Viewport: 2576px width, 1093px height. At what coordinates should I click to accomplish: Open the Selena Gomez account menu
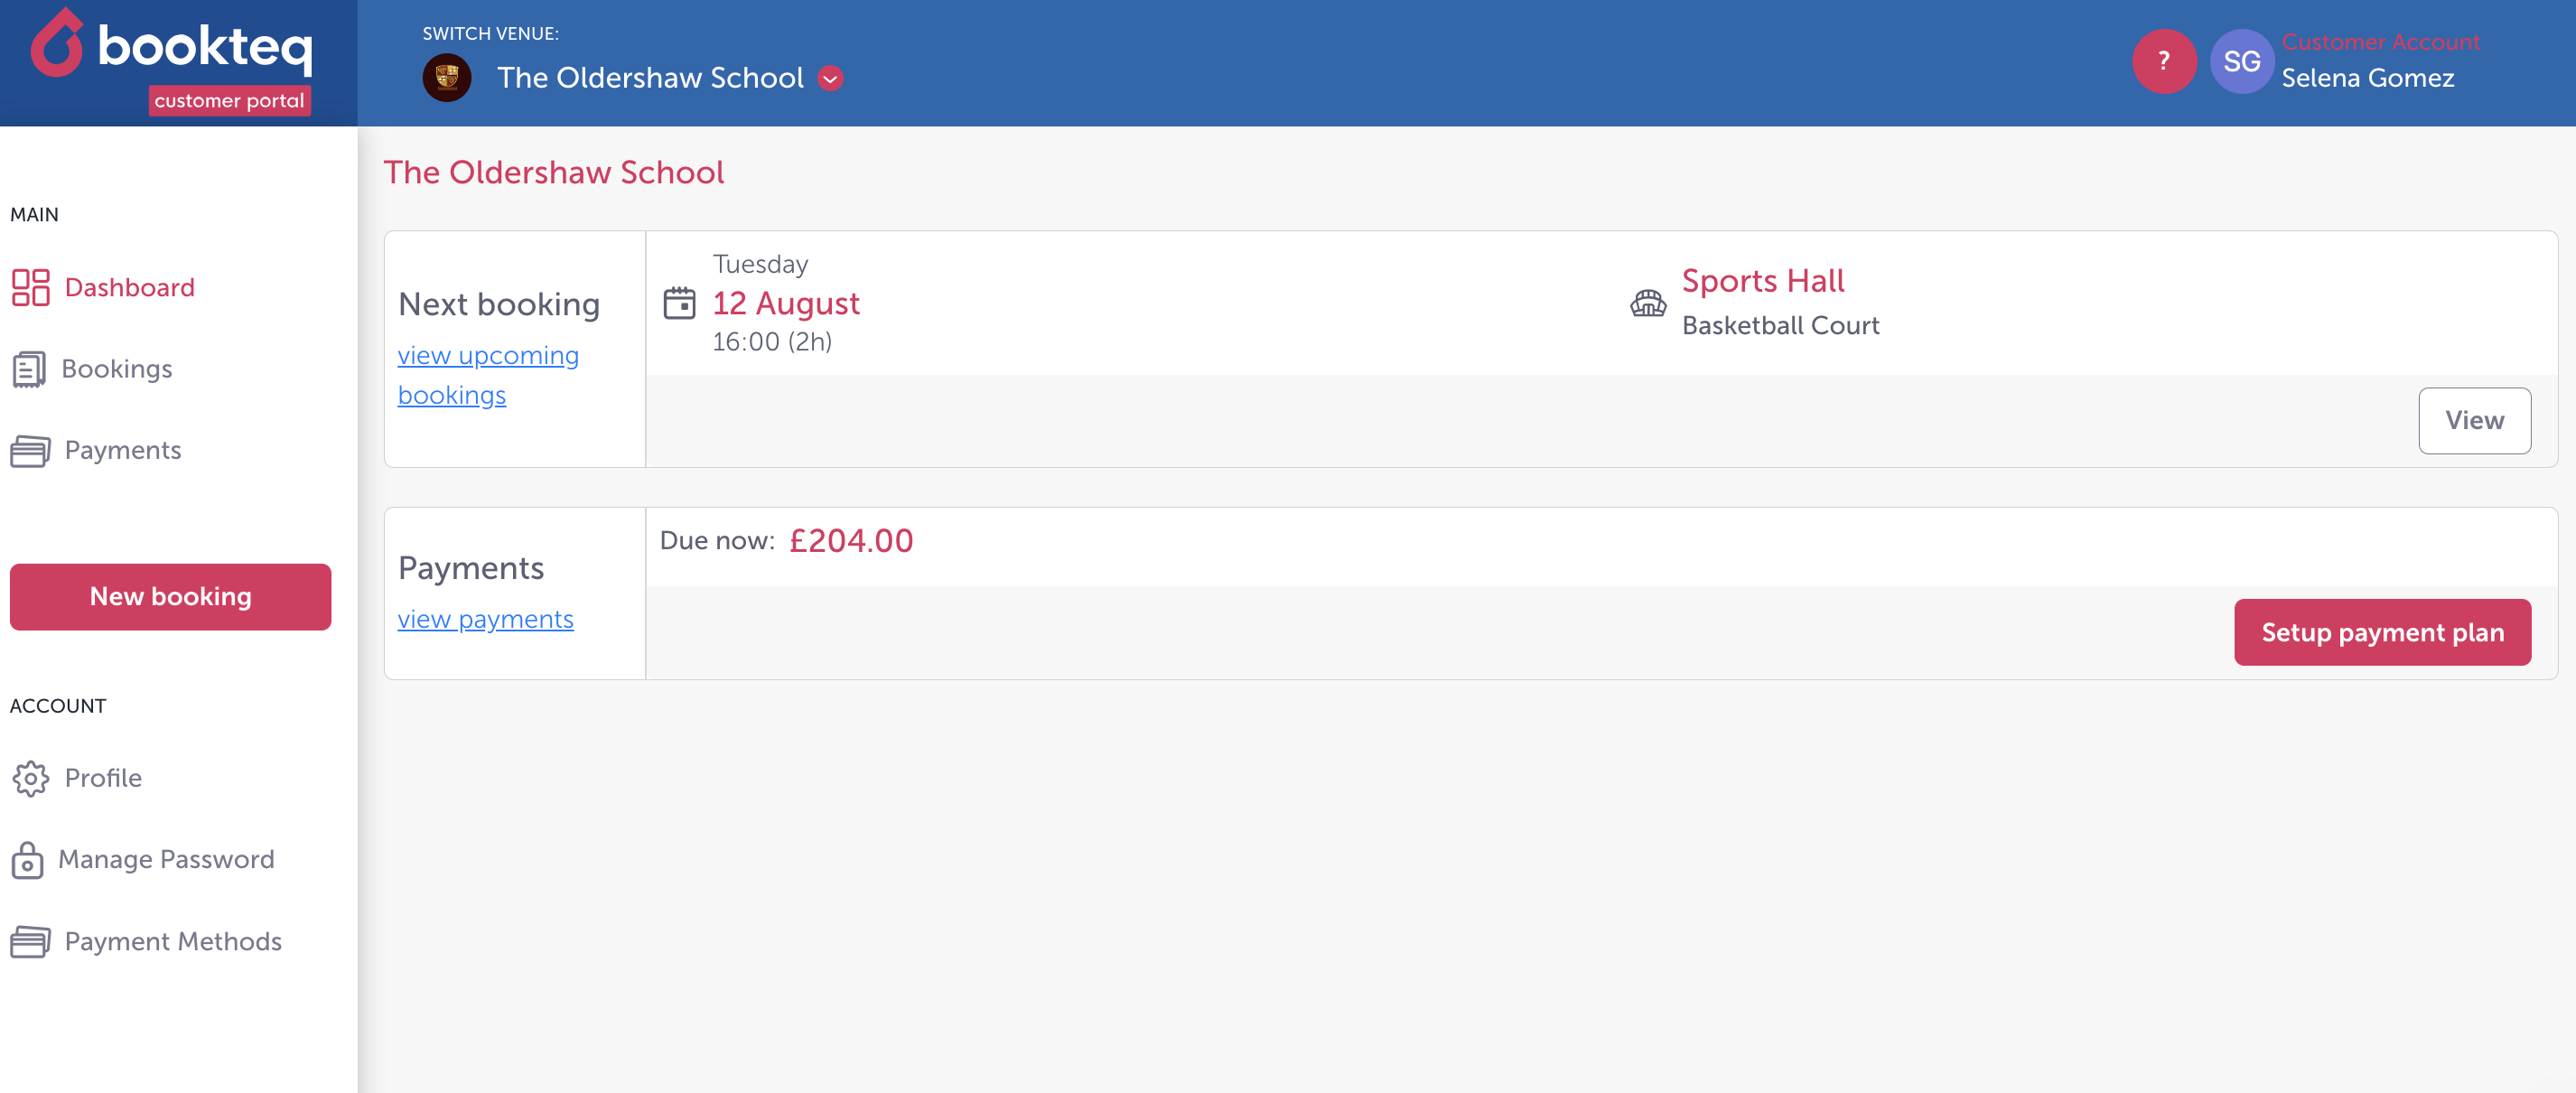point(2367,78)
